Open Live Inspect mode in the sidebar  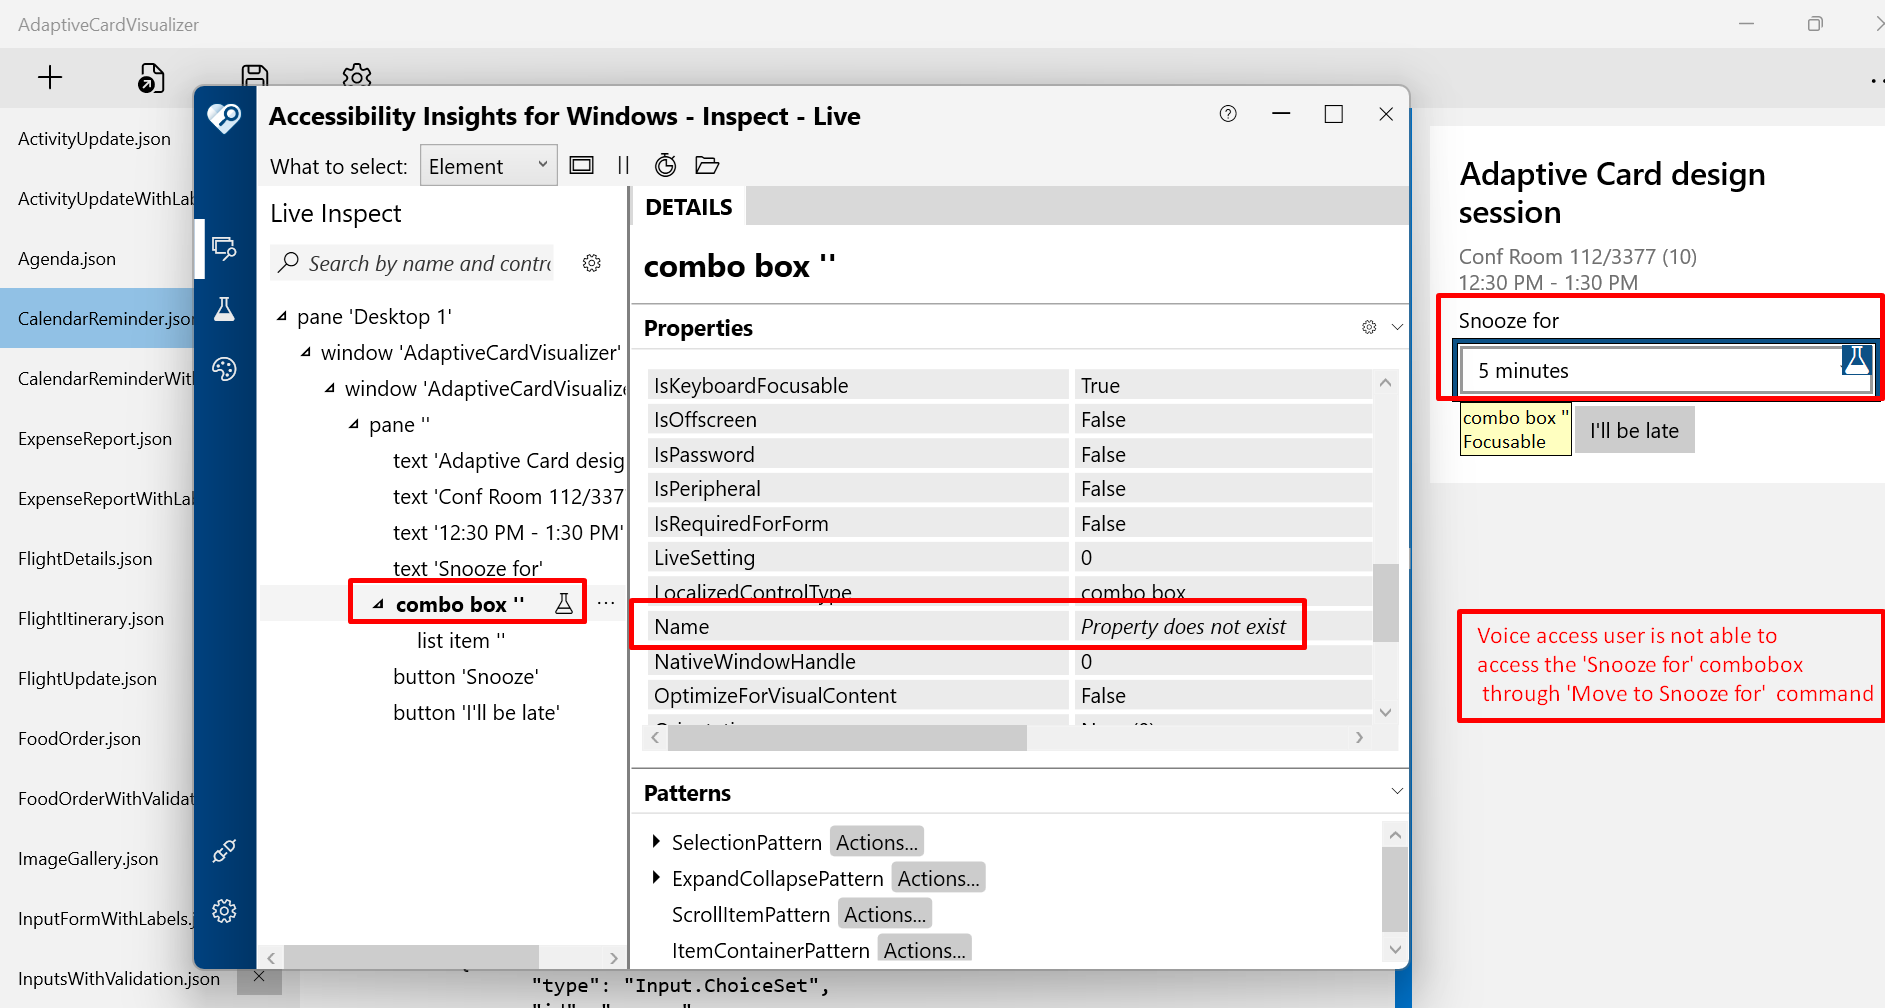point(224,248)
